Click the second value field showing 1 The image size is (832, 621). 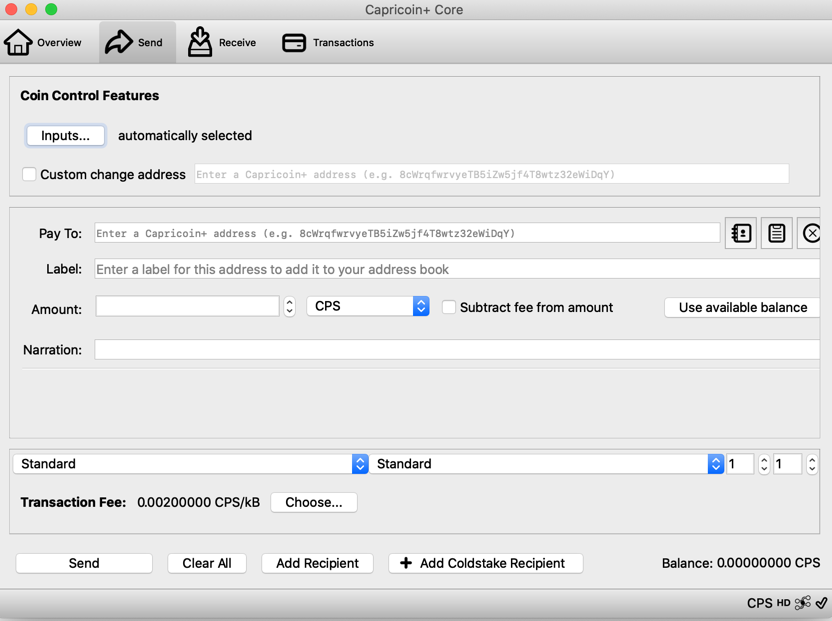[x=787, y=464]
